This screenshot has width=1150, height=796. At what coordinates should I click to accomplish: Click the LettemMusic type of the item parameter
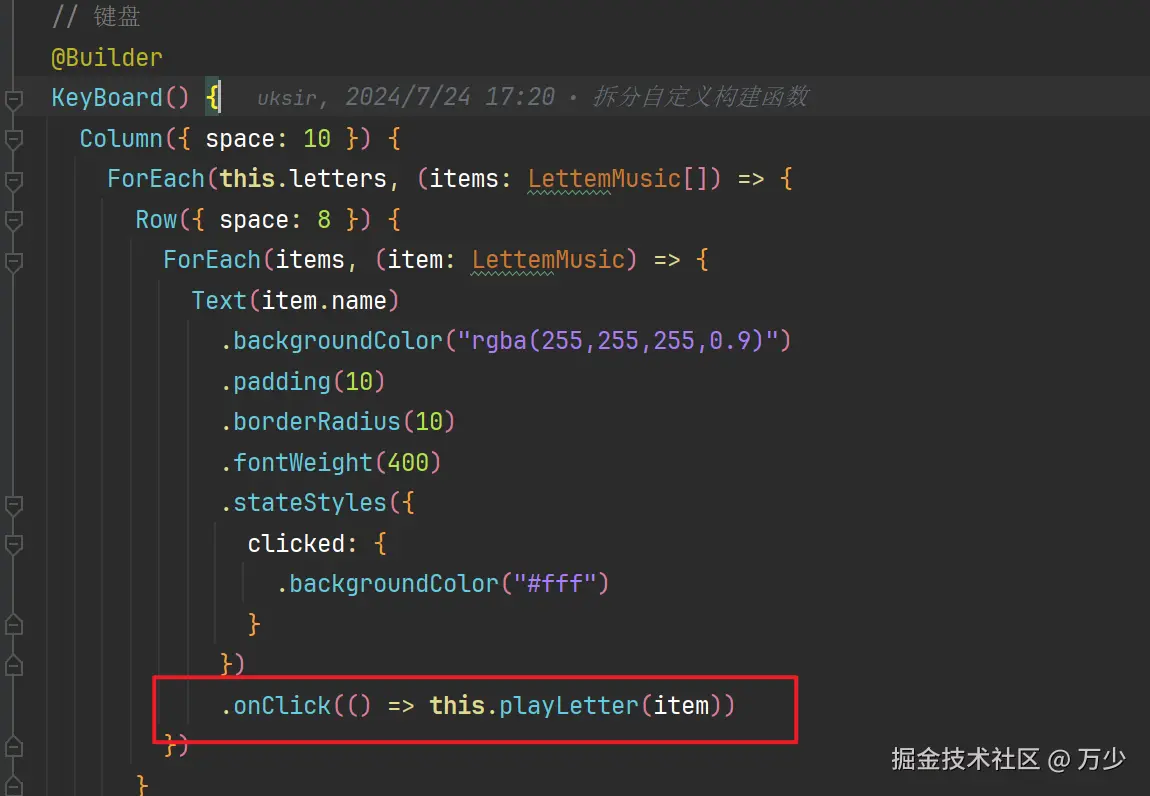coord(548,260)
